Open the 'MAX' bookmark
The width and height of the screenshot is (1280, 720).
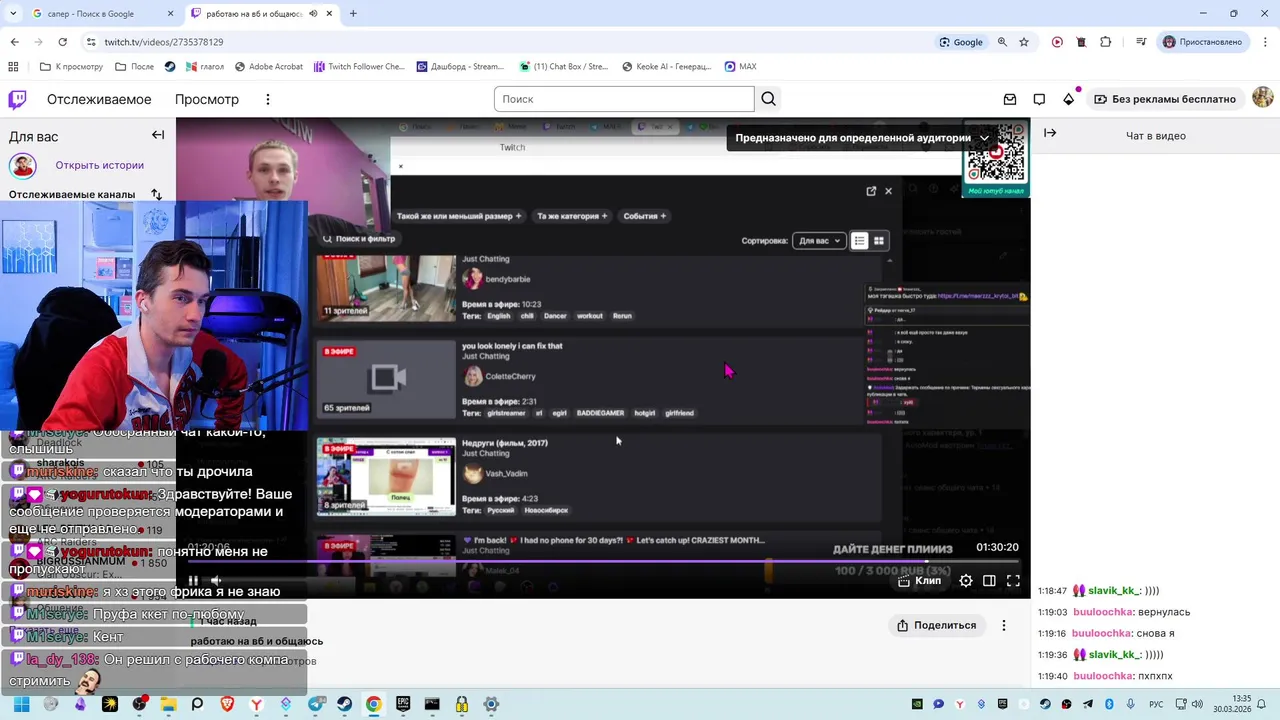click(x=740, y=66)
